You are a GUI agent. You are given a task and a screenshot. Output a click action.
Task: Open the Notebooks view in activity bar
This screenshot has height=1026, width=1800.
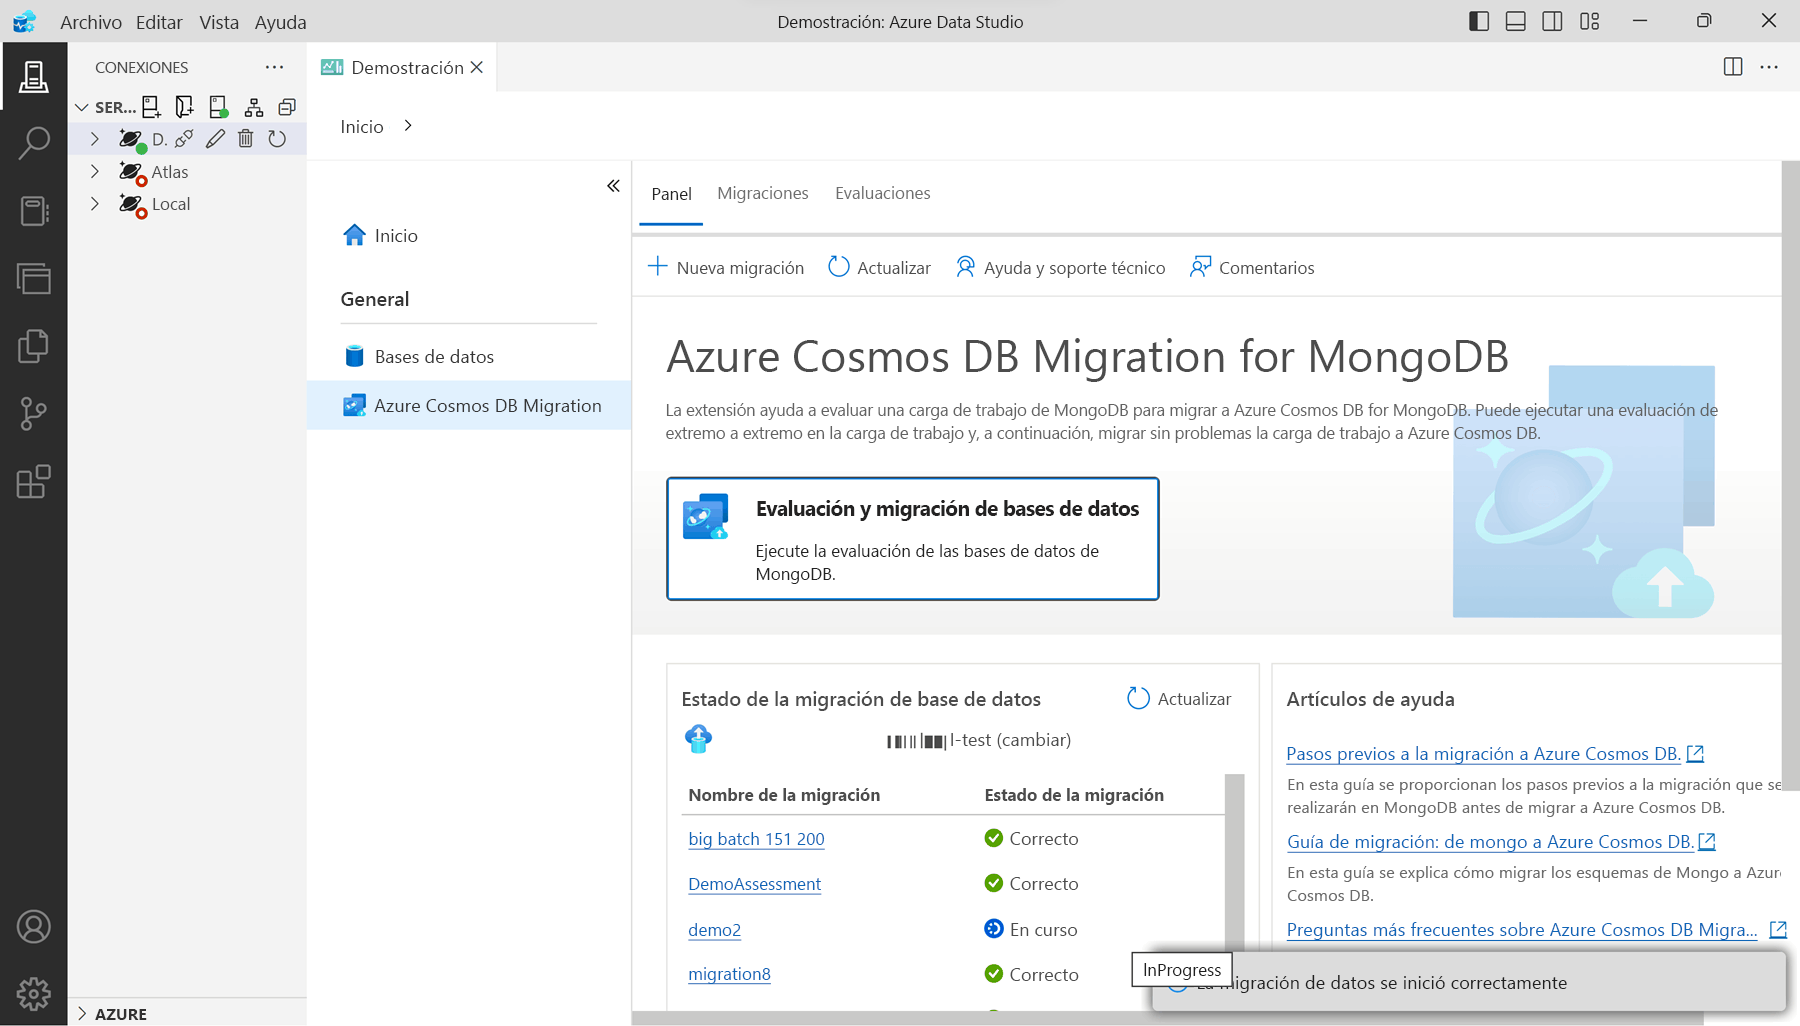(x=34, y=211)
